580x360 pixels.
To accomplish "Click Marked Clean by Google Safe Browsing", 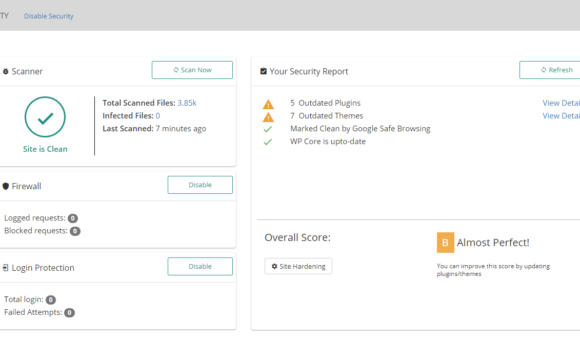I will click(x=360, y=129).
